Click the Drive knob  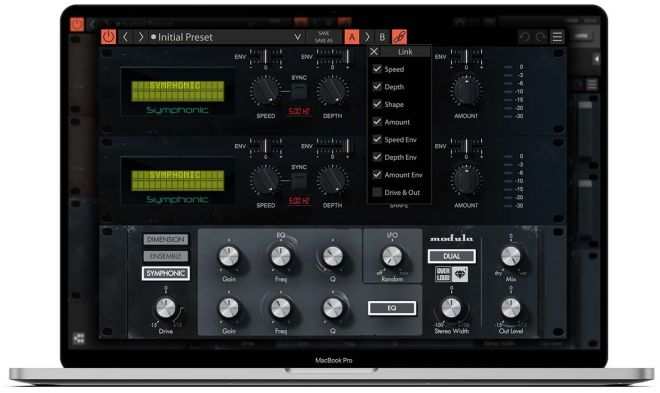pos(166,308)
